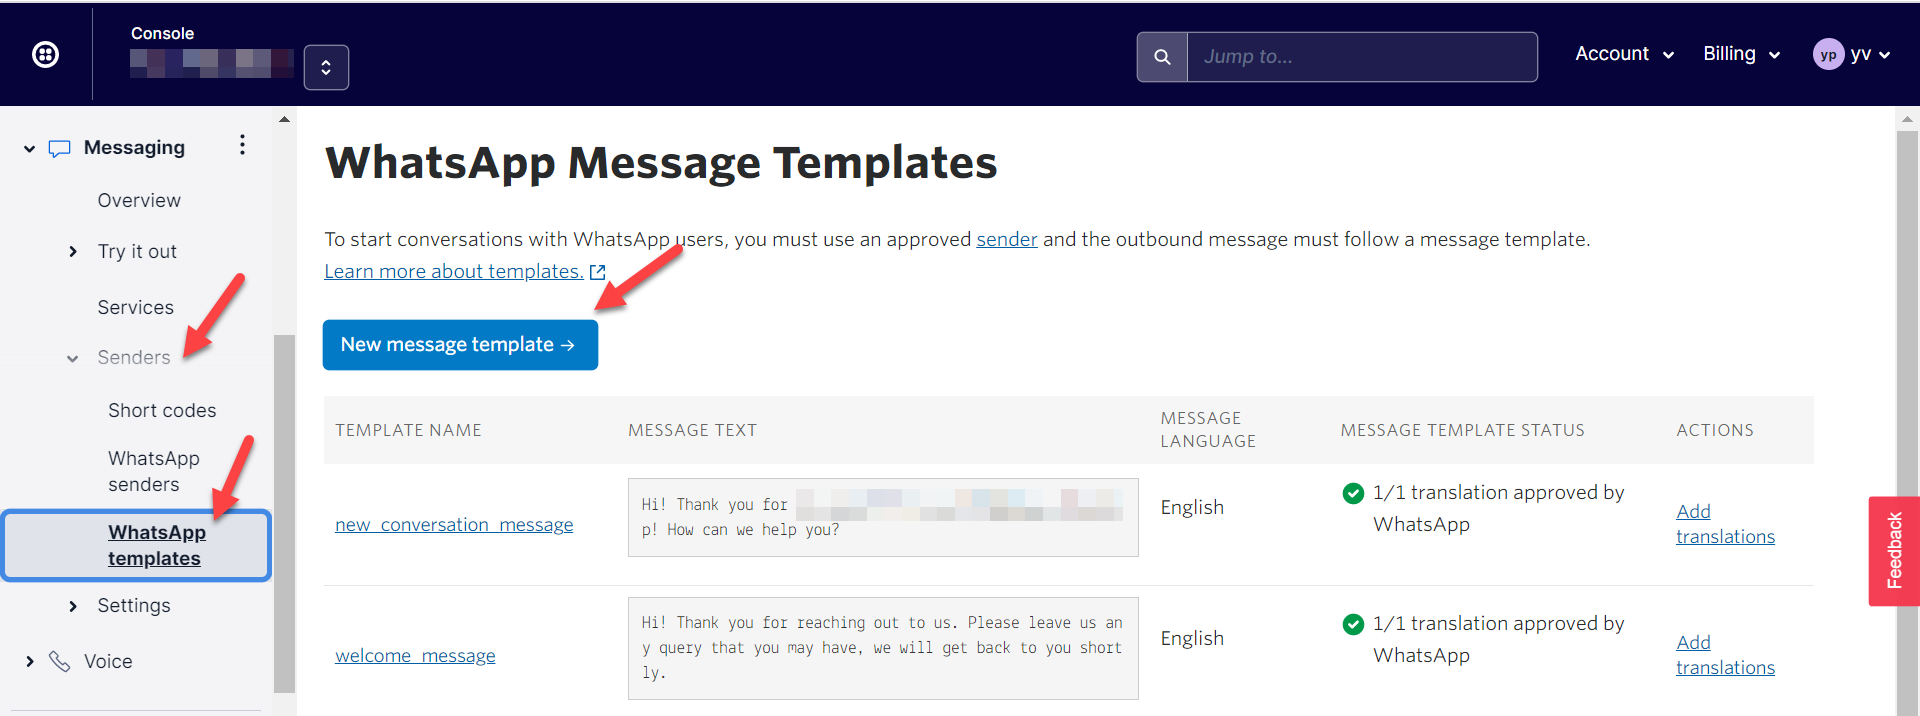Select WhatsApp templates in sidebar
The height and width of the screenshot is (716, 1920).
137,545
